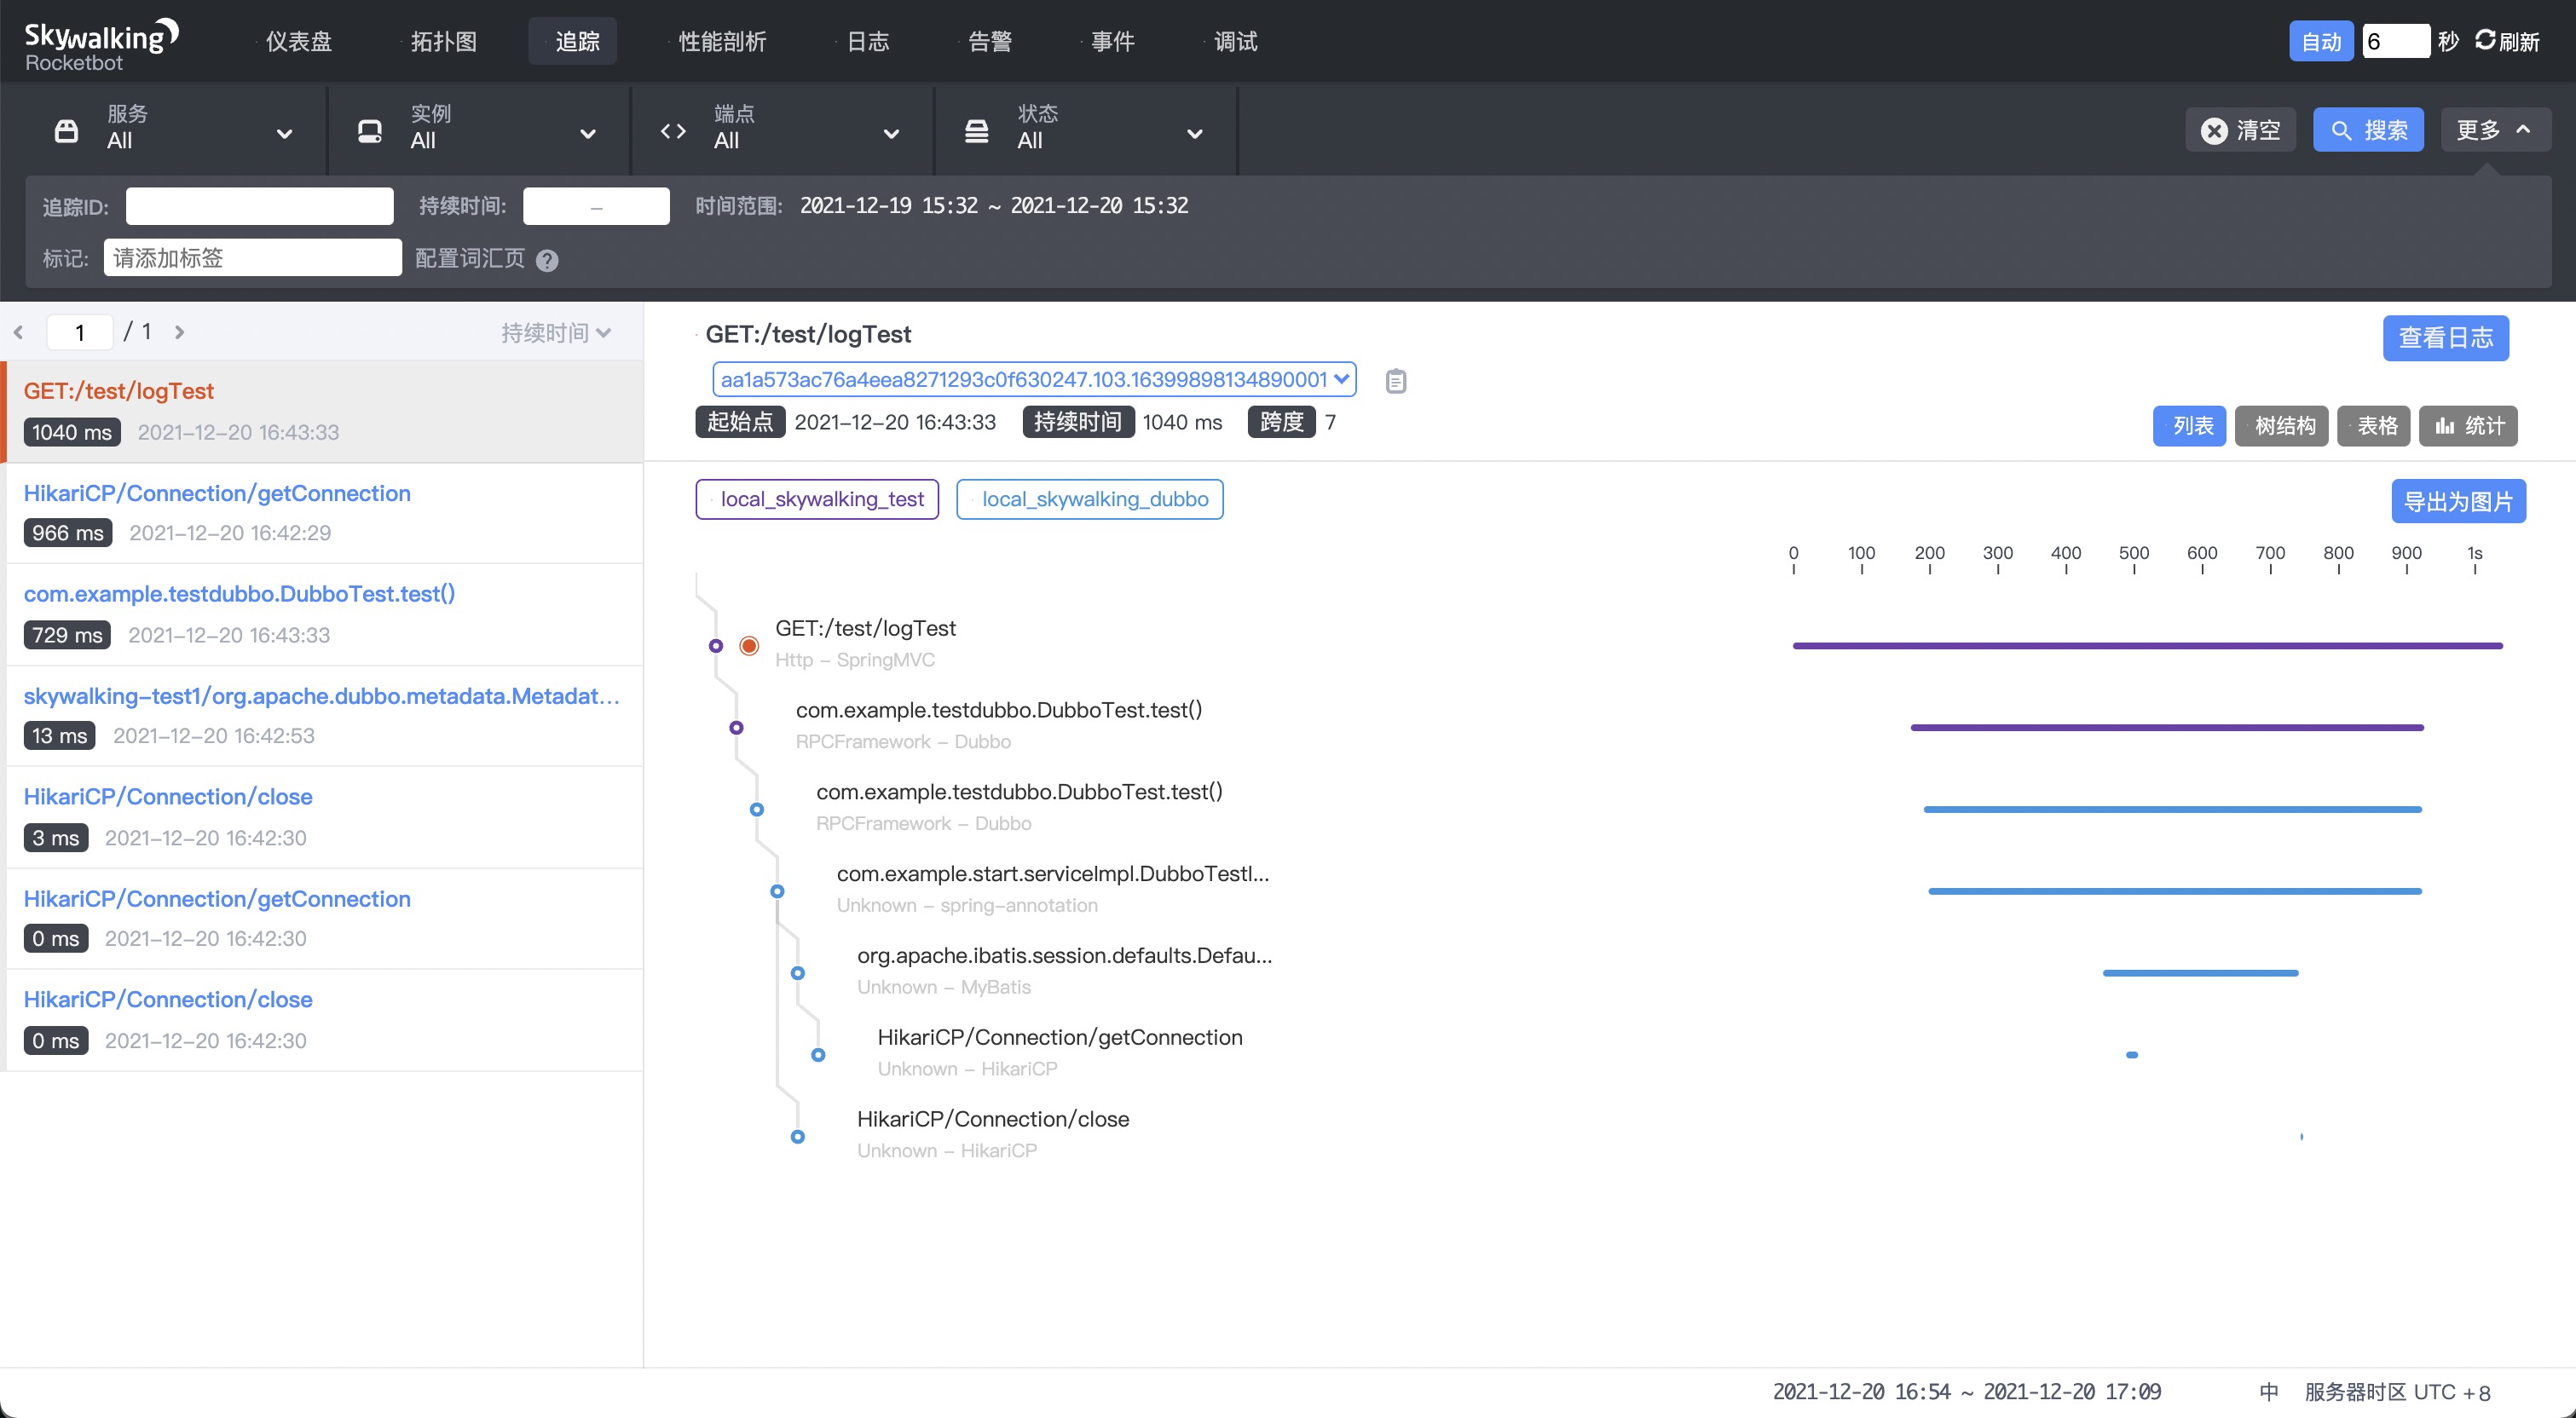Click the 查看日志 view logs button
Screen dimensions: 2576x1418
coord(2445,338)
